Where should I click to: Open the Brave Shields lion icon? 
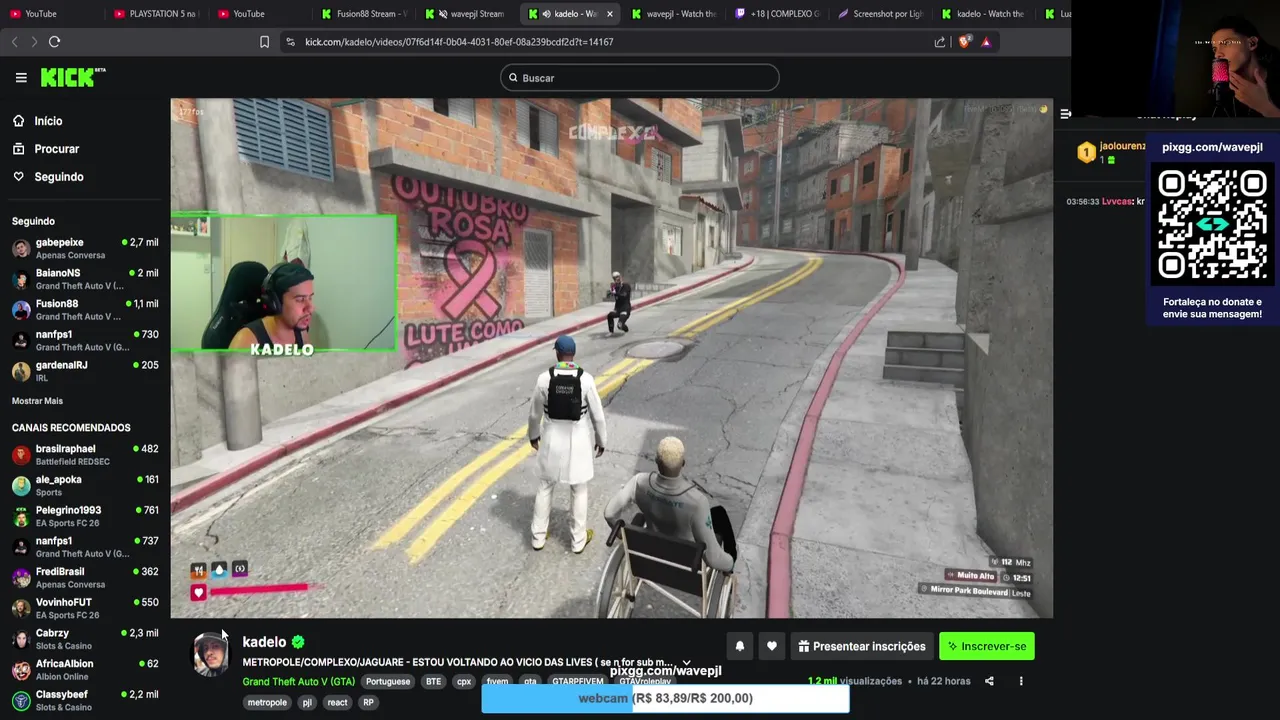[964, 42]
